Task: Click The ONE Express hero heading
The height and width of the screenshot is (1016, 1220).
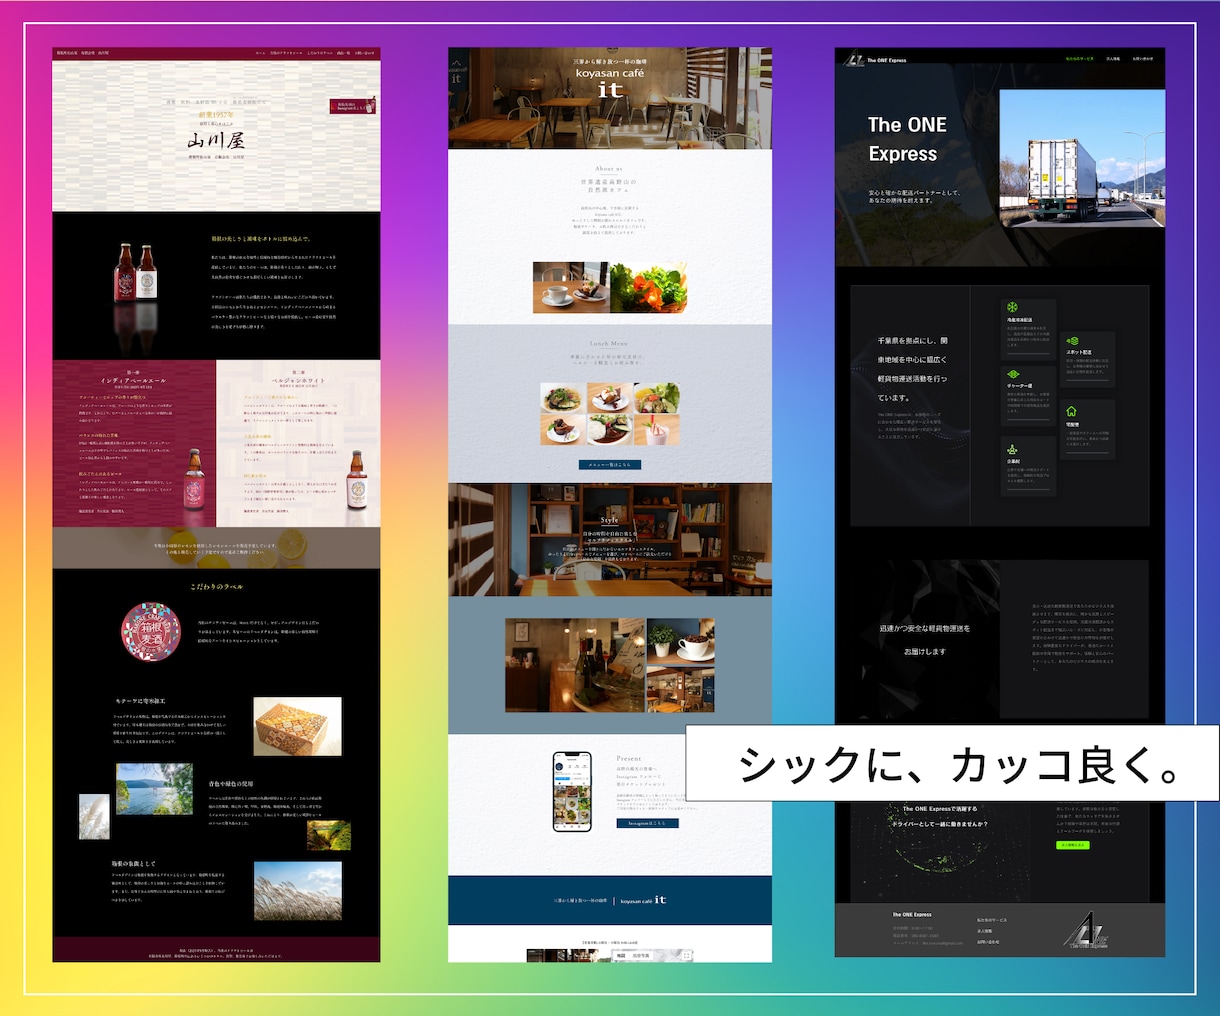Action: (x=906, y=139)
